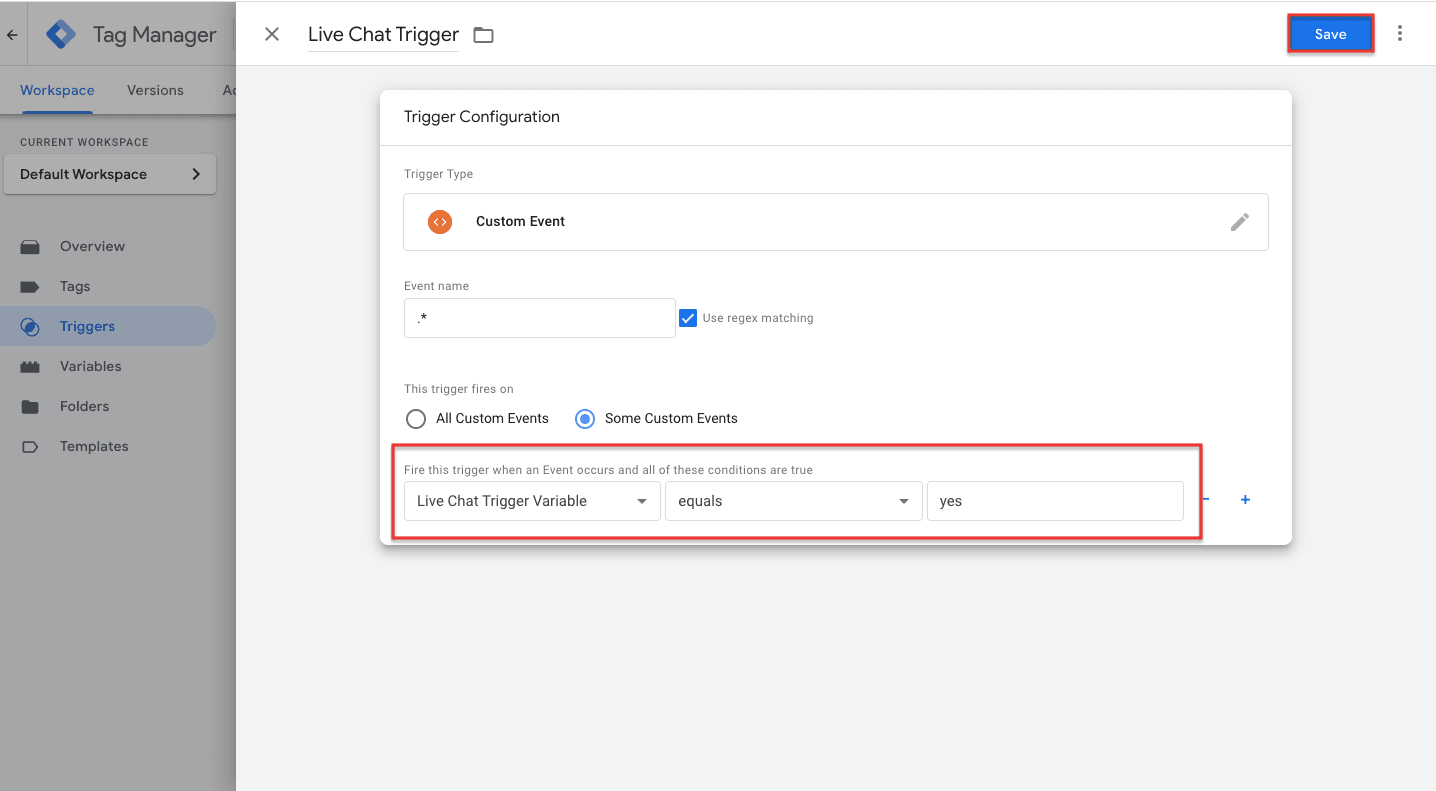Click the pencil edit icon for Trigger Type
1436x791 pixels.
(1239, 222)
